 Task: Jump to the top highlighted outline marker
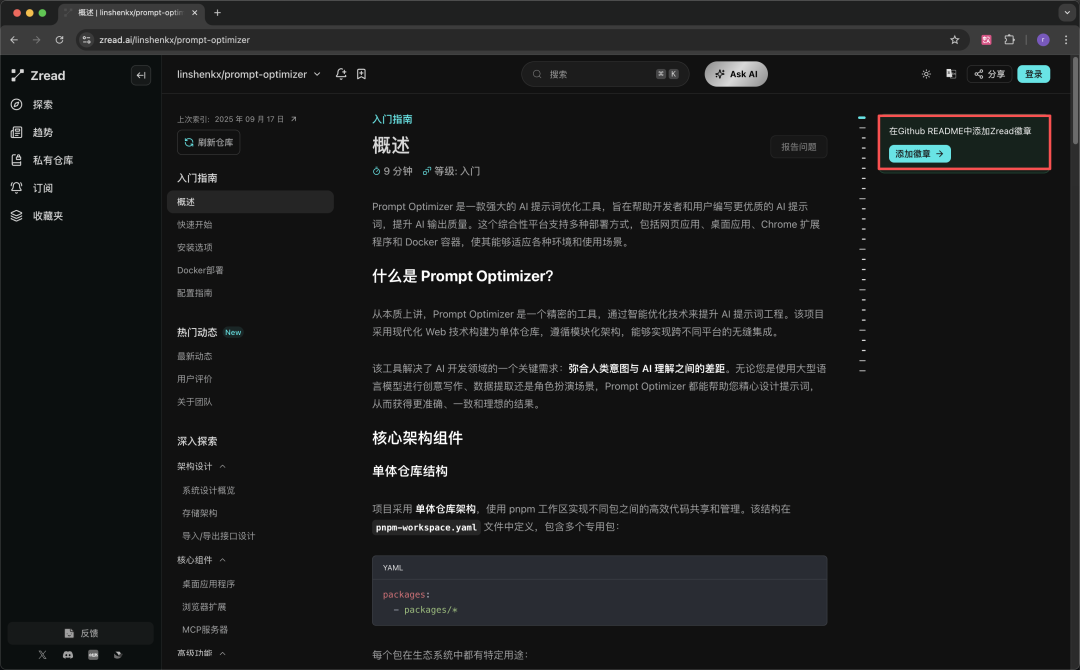pyautogui.click(x=862, y=118)
